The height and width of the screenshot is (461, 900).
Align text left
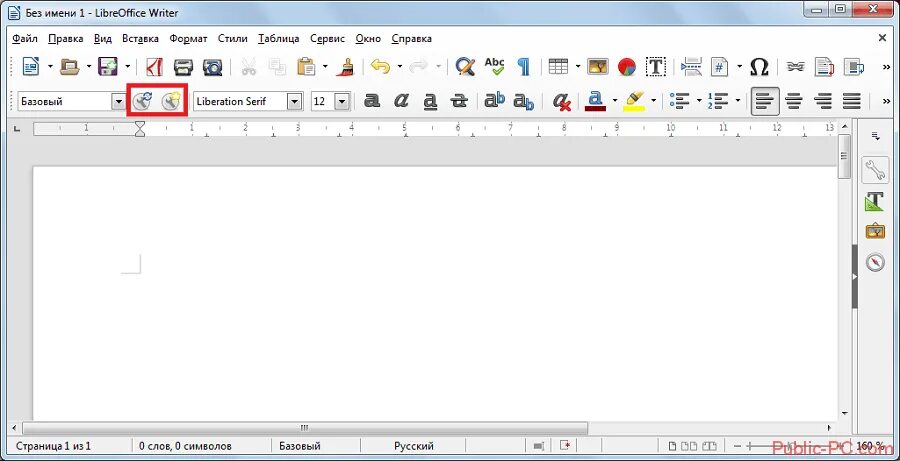coord(765,102)
